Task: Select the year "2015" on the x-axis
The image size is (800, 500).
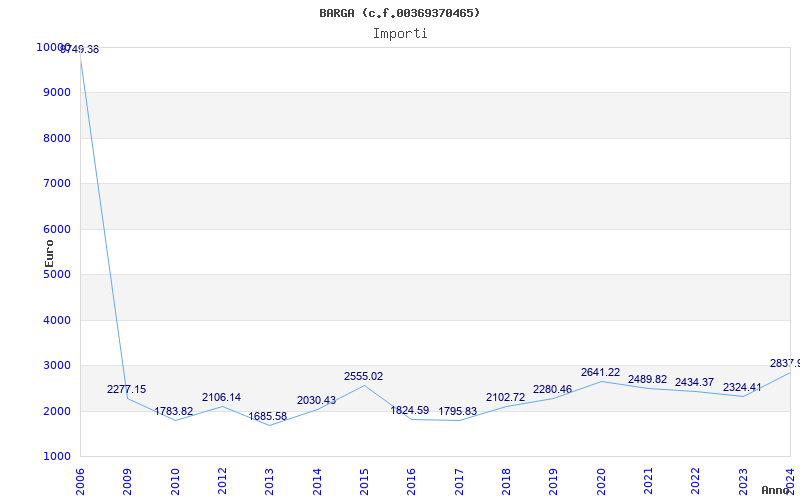Action: (364, 482)
